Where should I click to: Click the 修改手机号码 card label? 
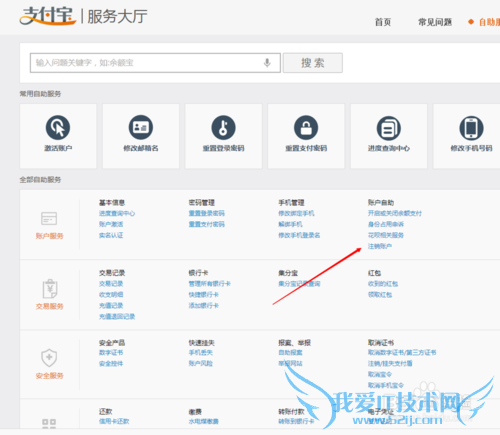471,148
